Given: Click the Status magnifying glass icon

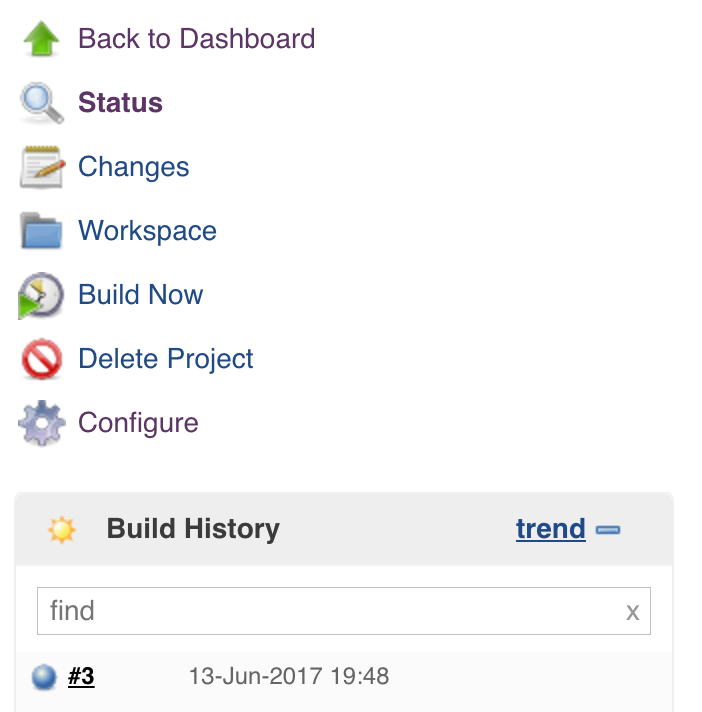Looking at the screenshot, I should coord(41,103).
